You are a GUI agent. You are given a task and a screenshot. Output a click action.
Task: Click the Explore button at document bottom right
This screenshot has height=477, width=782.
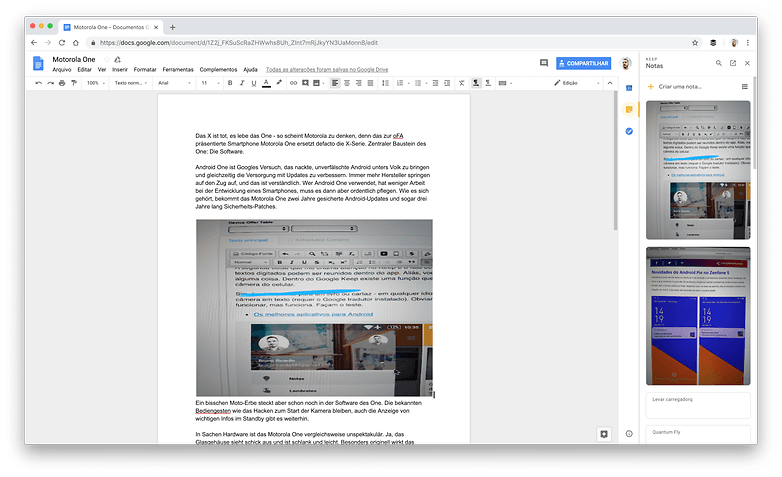point(604,434)
